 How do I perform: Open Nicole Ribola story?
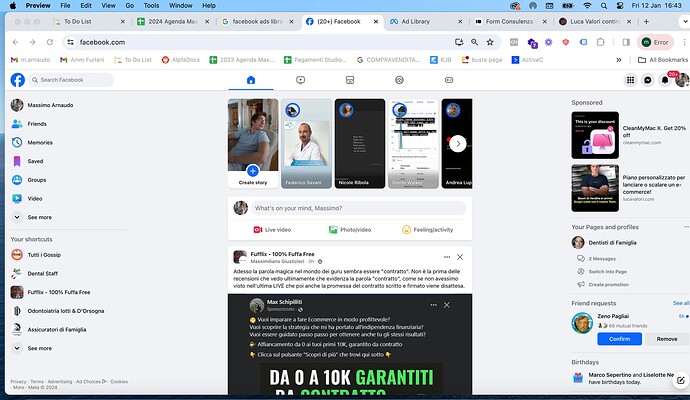[360, 143]
